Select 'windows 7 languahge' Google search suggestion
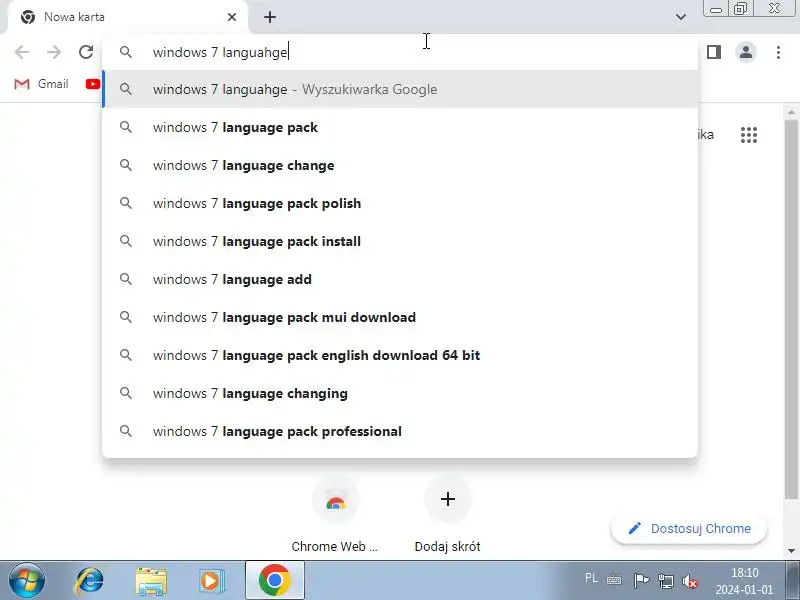Image resolution: width=800 pixels, height=600 pixels. pos(400,89)
